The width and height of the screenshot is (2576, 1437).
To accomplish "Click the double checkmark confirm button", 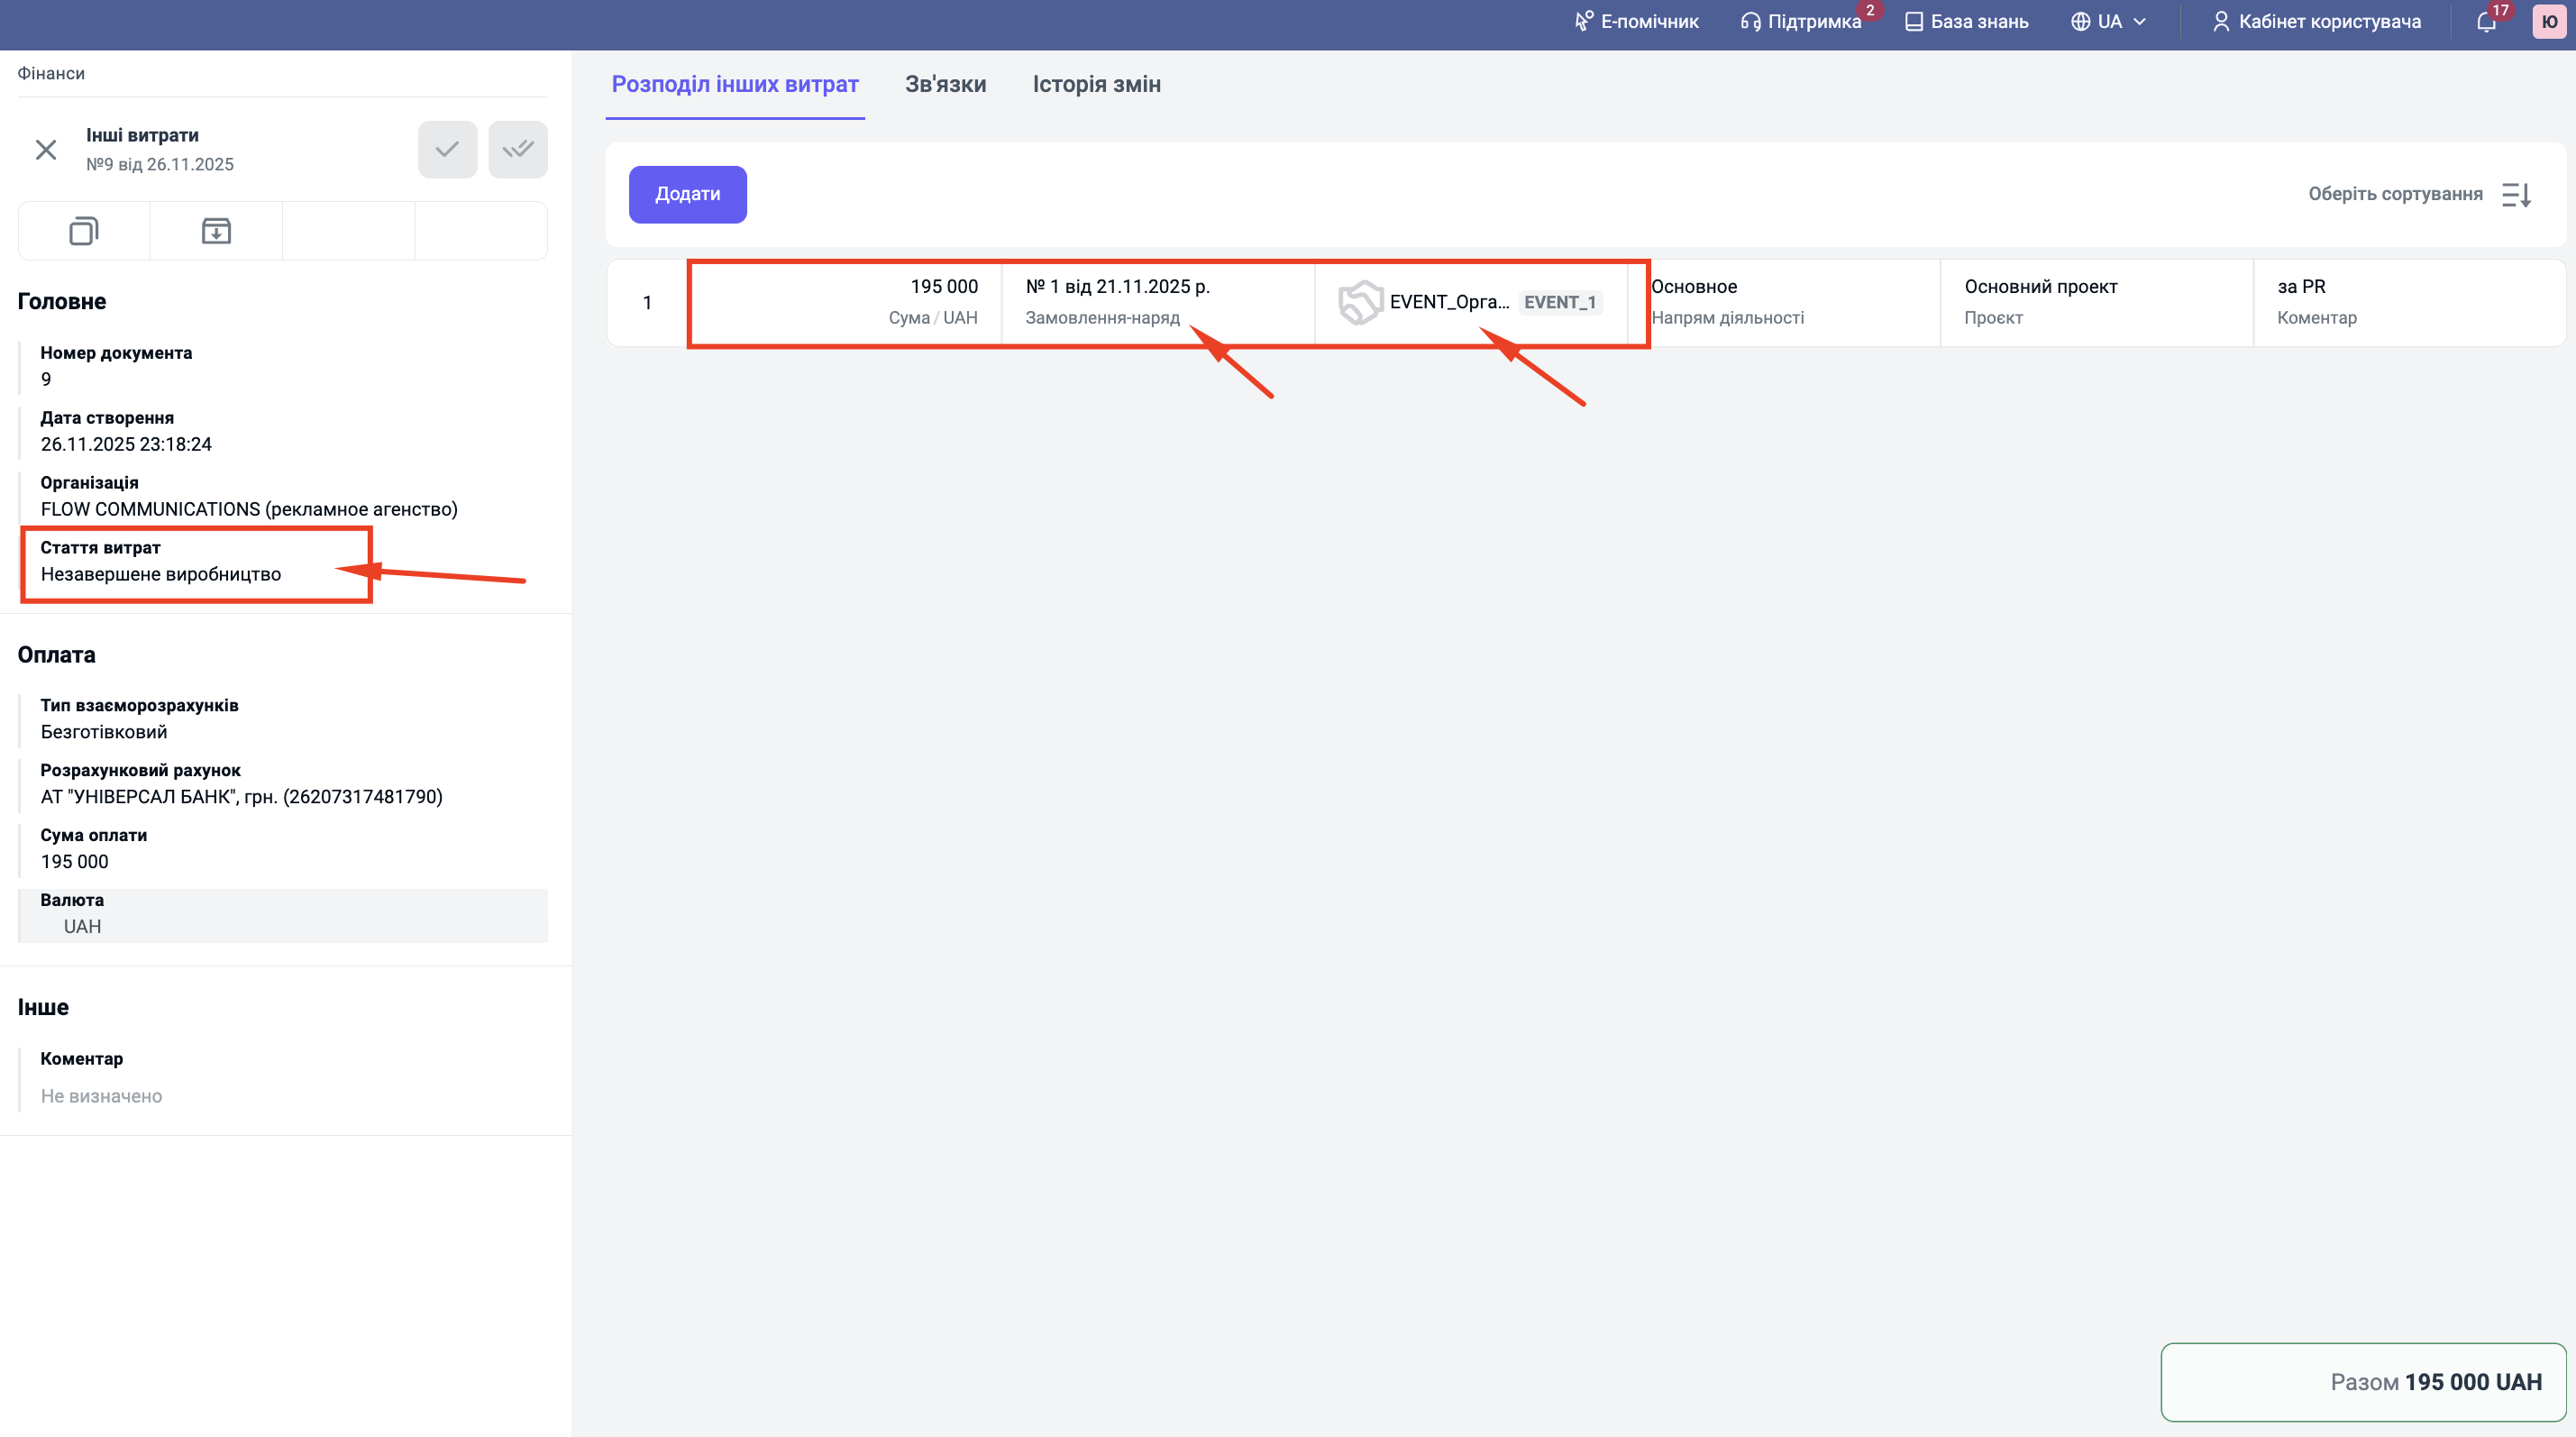I will [517, 150].
